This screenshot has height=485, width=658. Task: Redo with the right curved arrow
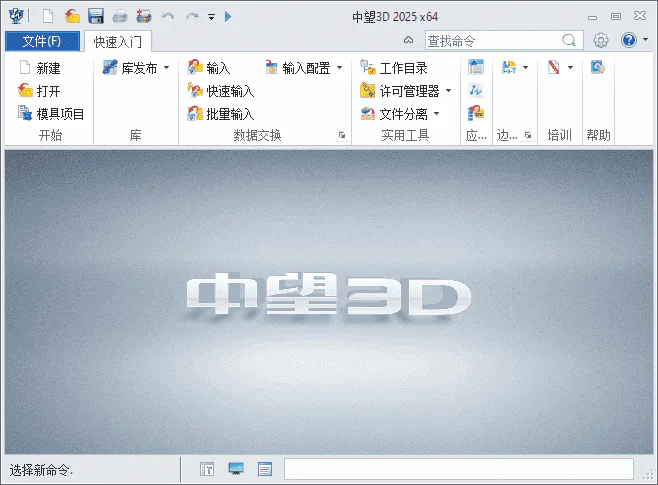pyautogui.click(x=192, y=16)
